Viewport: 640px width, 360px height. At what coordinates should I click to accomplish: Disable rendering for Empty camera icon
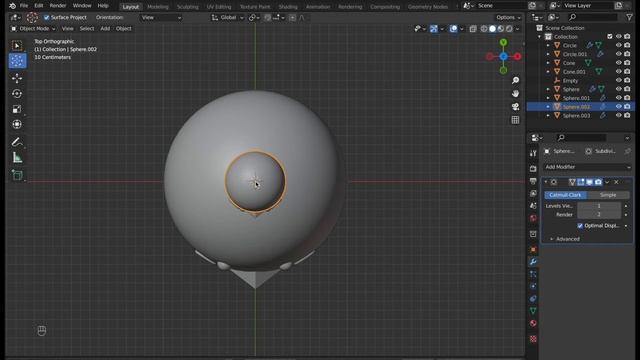click(627, 80)
